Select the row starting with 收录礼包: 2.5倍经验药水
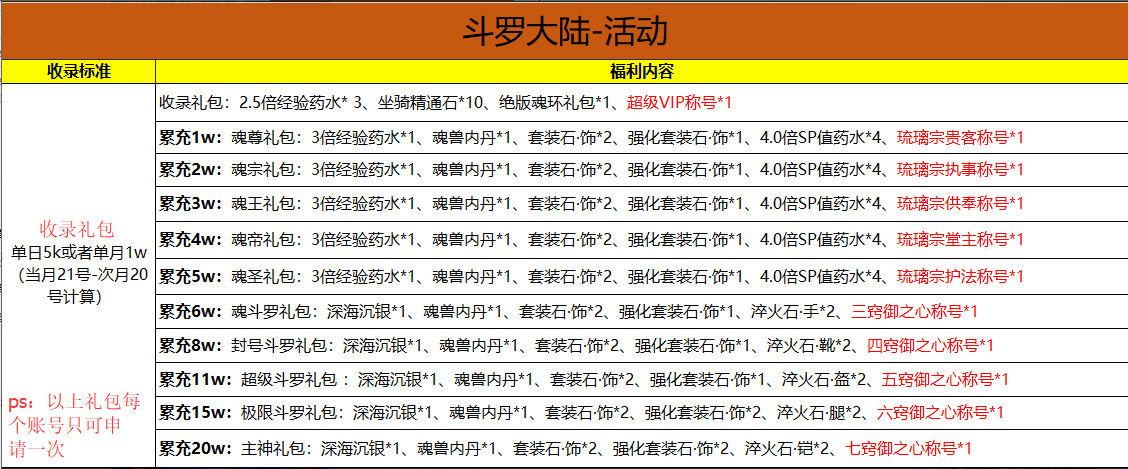Image resolution: width=1128 pixels, height=469 pixels. [641, 102]
